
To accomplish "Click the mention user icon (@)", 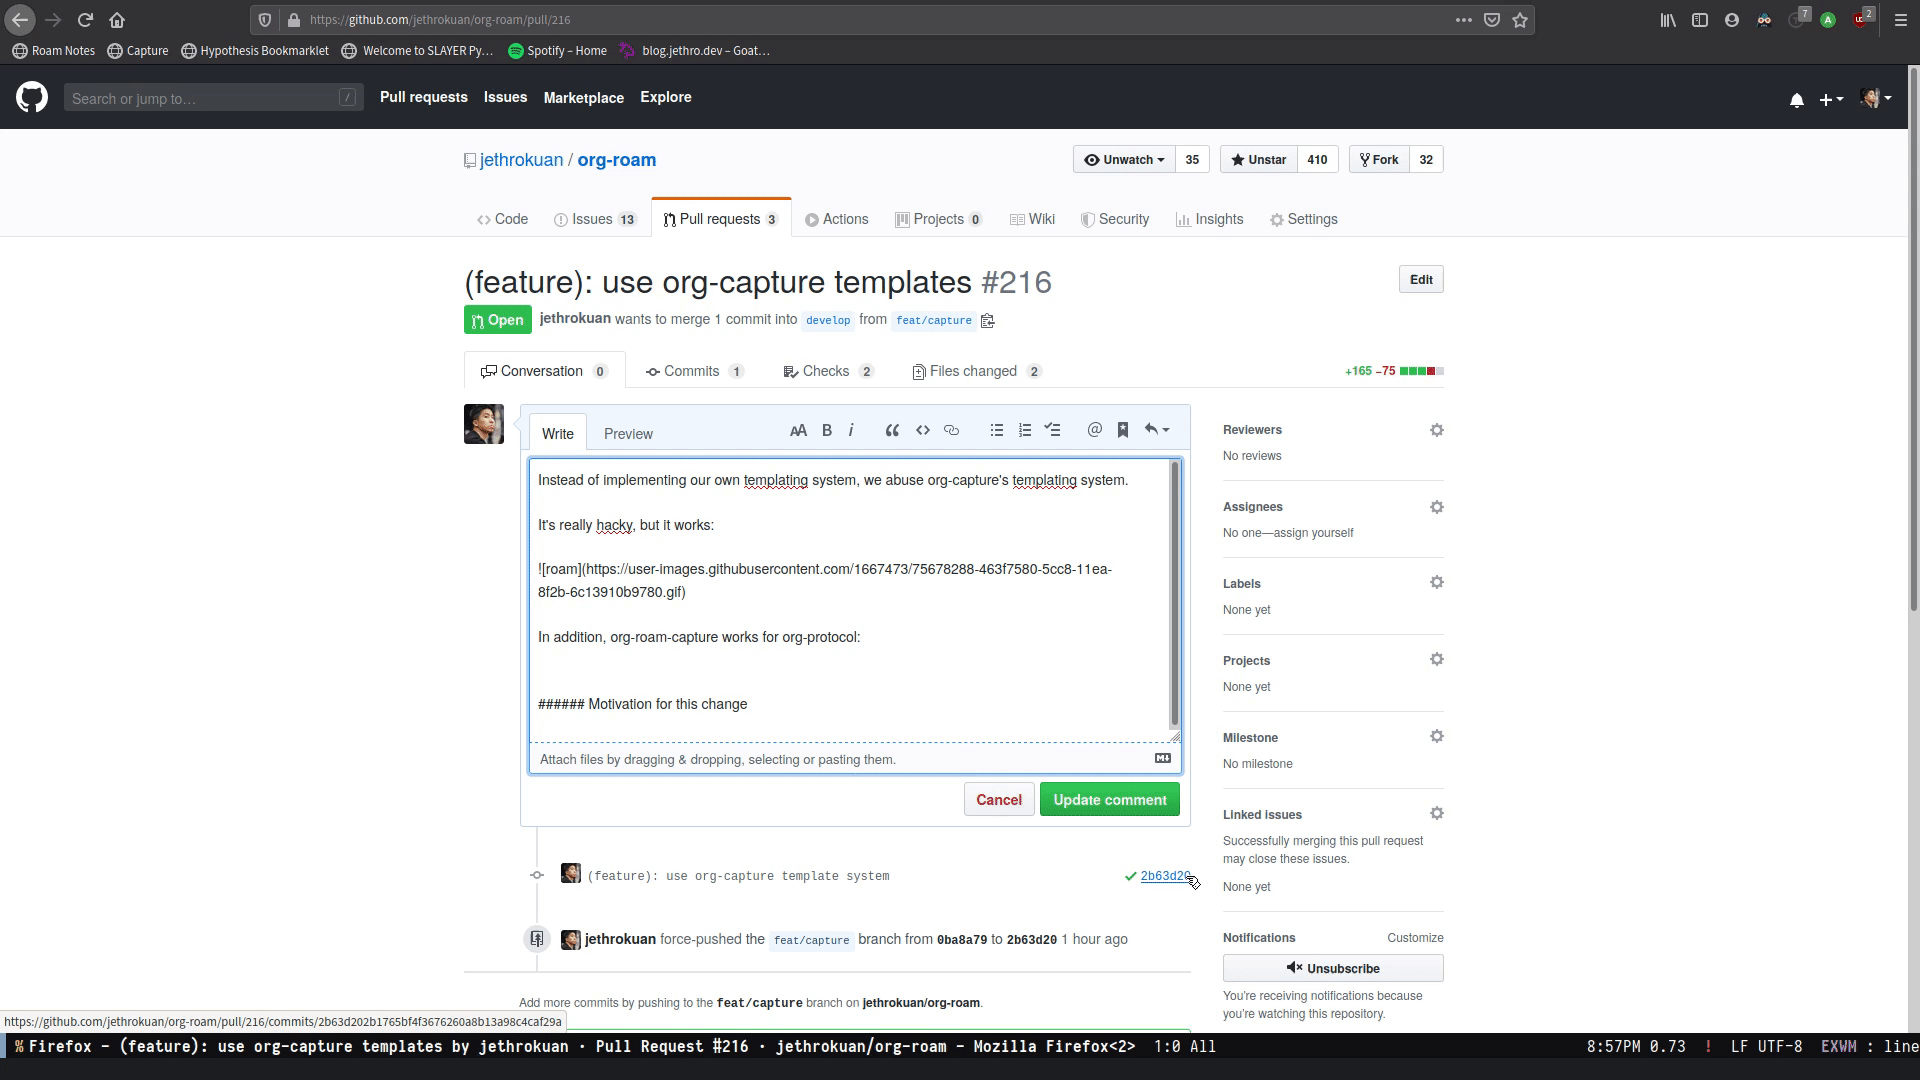I will pos(1095,430).
